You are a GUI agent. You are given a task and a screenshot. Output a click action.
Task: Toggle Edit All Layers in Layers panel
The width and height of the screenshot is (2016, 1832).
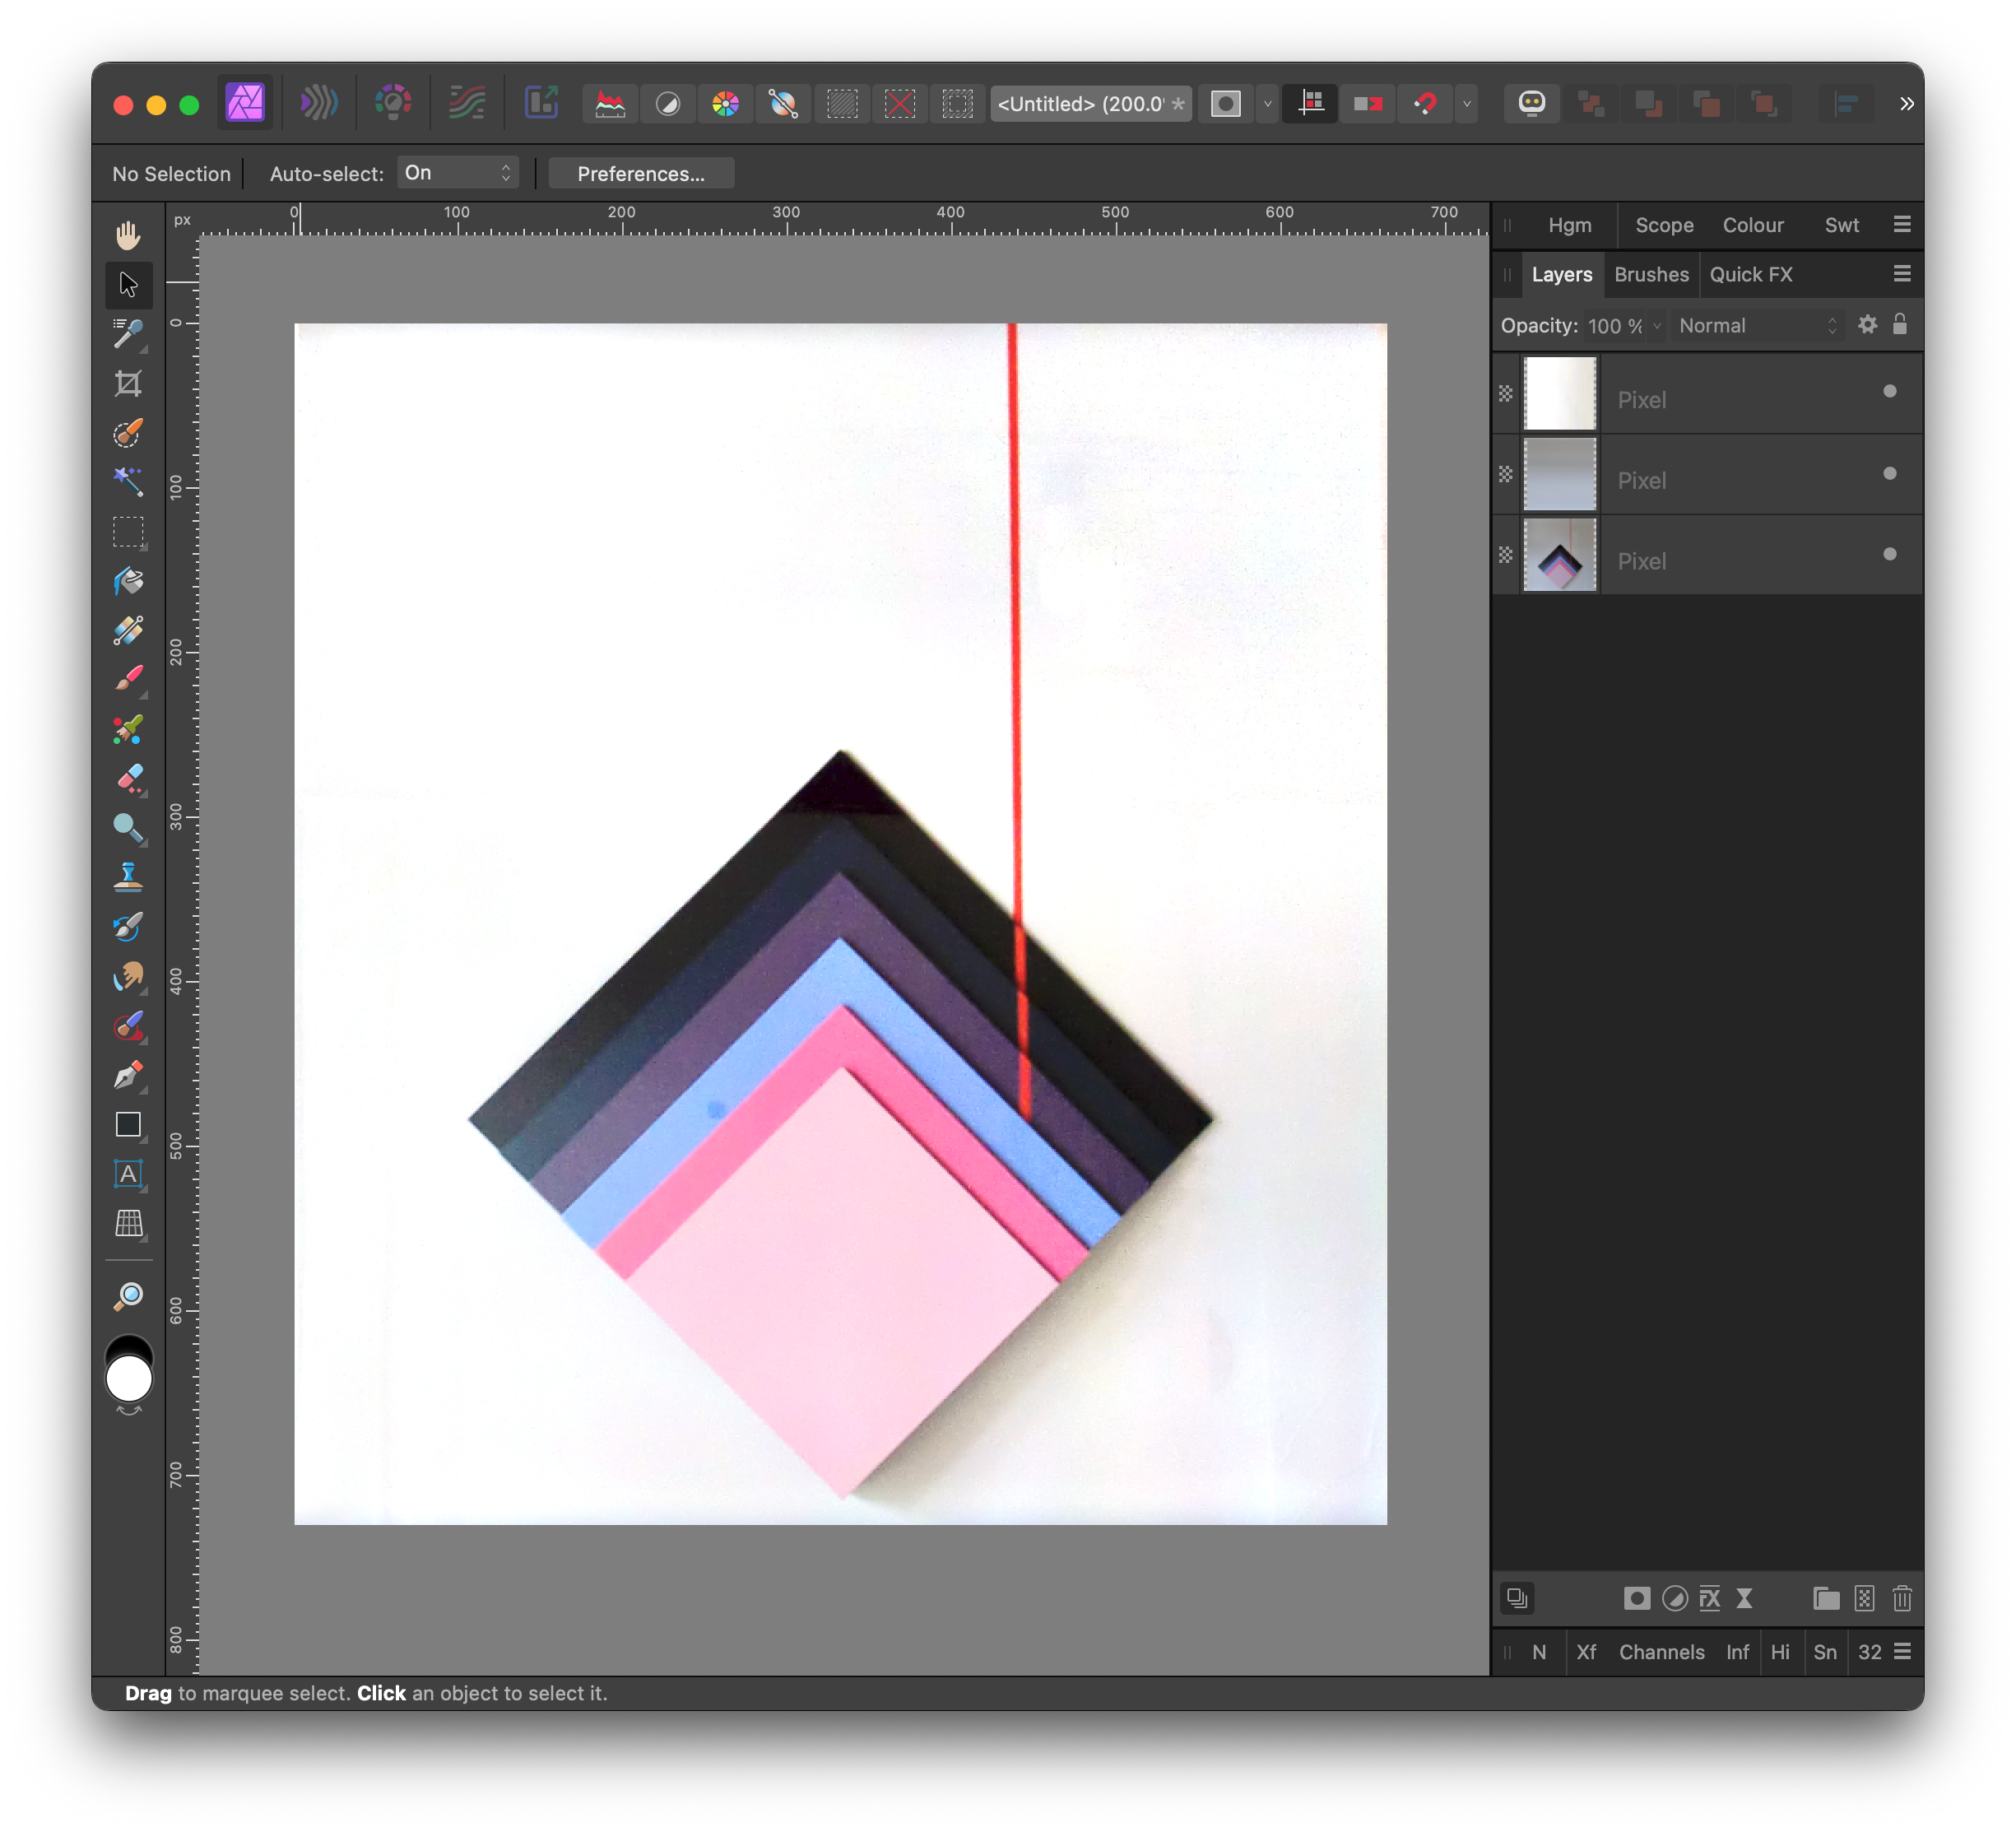1517,1598
